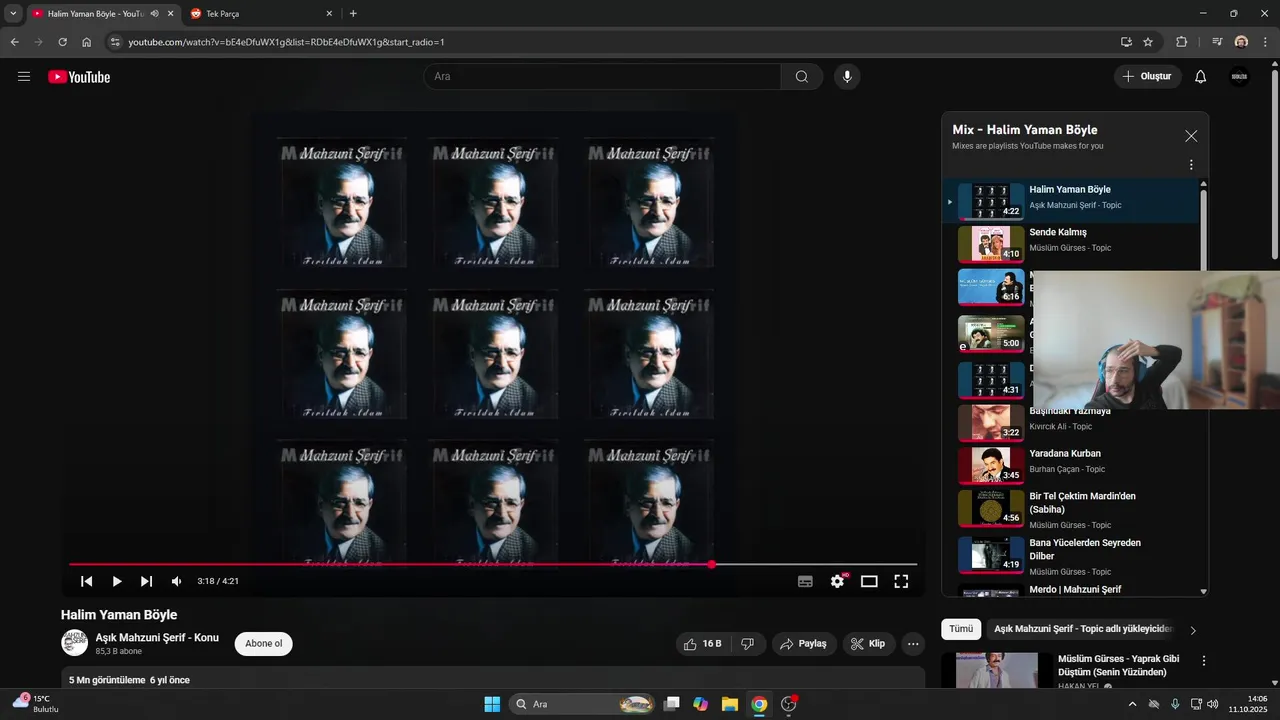Mute the video with the speaker icon
Viewport: 1280px width, 720px height.
pos(177,581)
